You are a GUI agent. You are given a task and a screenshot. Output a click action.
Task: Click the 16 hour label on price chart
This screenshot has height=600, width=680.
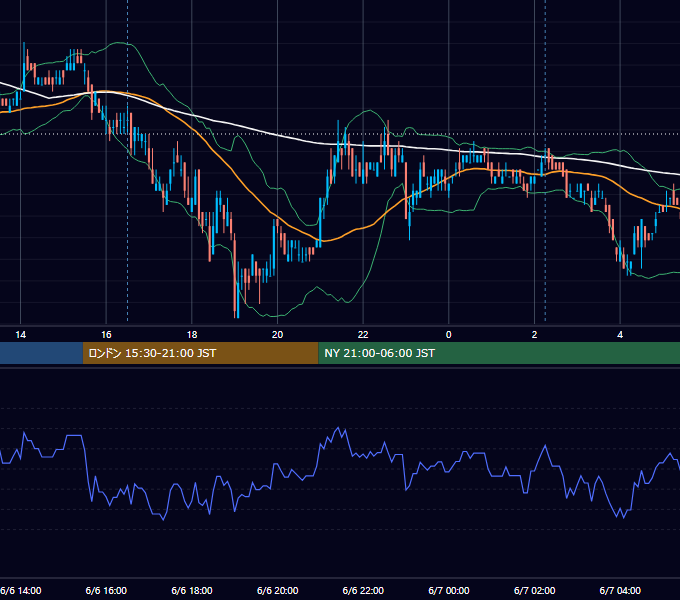point(106,335)
